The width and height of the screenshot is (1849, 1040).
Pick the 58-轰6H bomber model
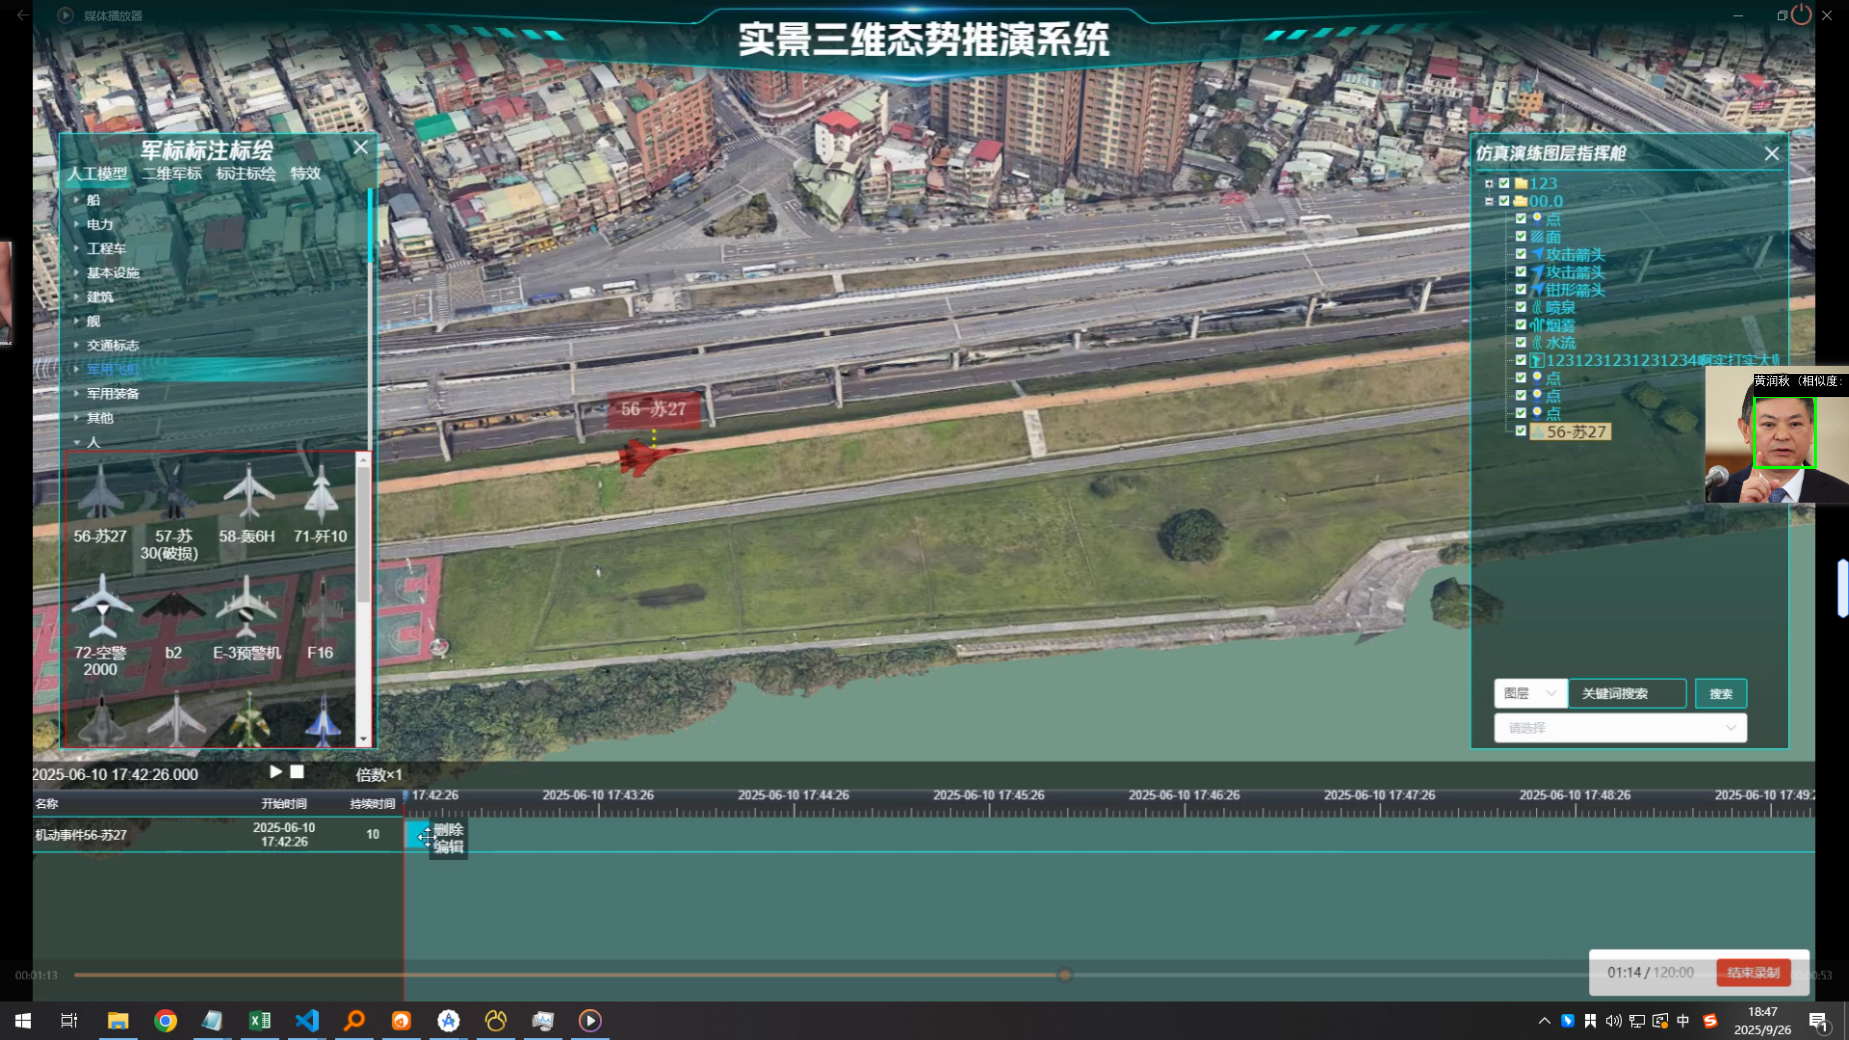pos(247,495)
